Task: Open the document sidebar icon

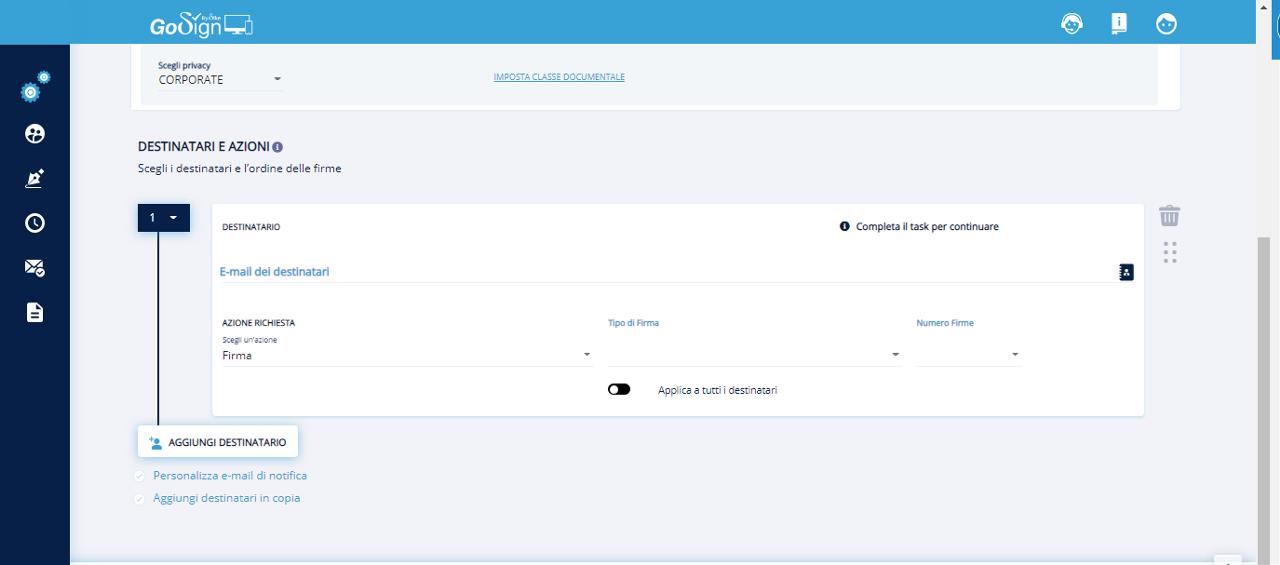Action: click(35, 312)
